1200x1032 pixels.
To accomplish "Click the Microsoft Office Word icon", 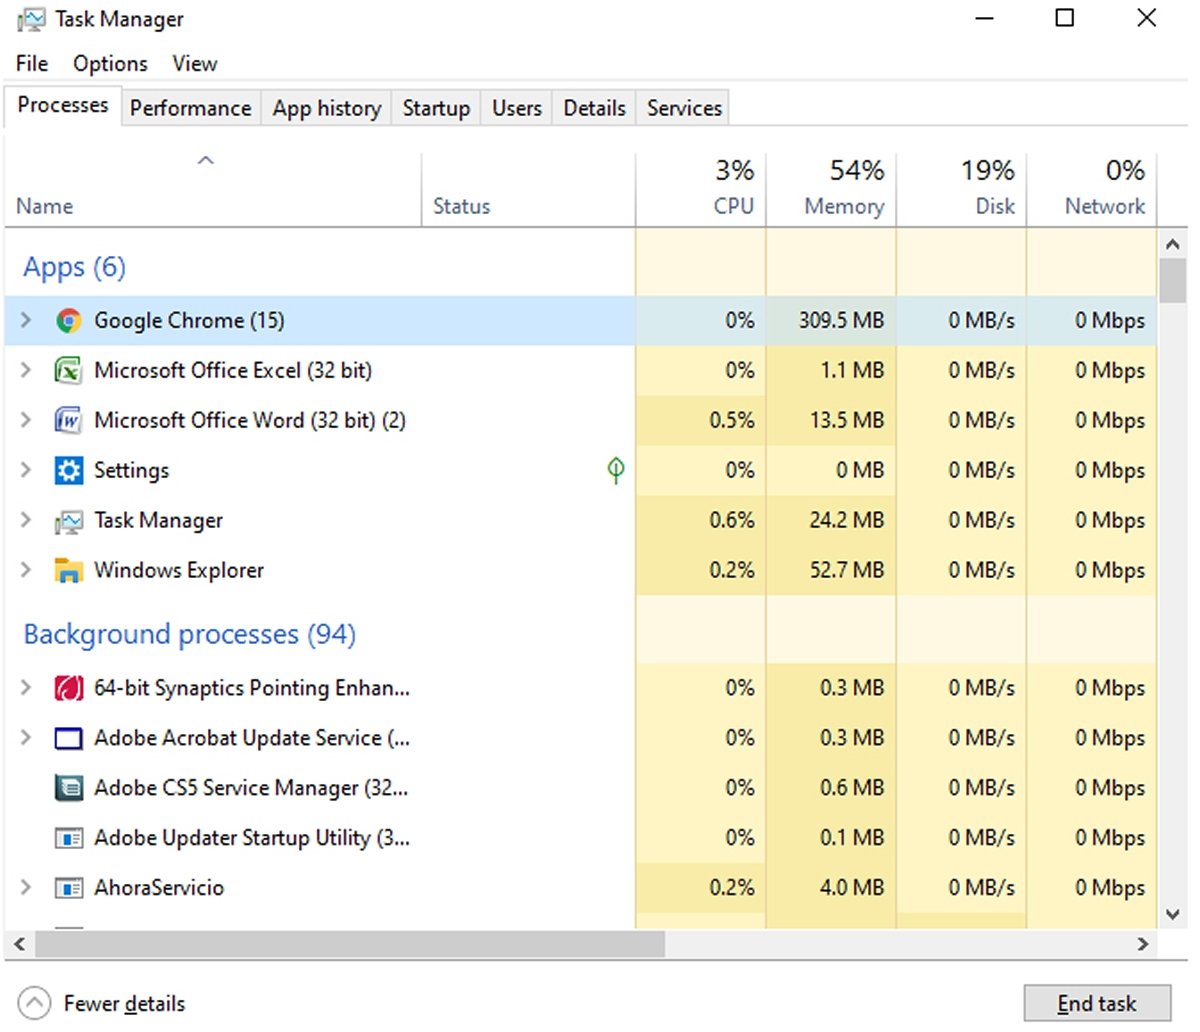I will [x=68, y=421].
